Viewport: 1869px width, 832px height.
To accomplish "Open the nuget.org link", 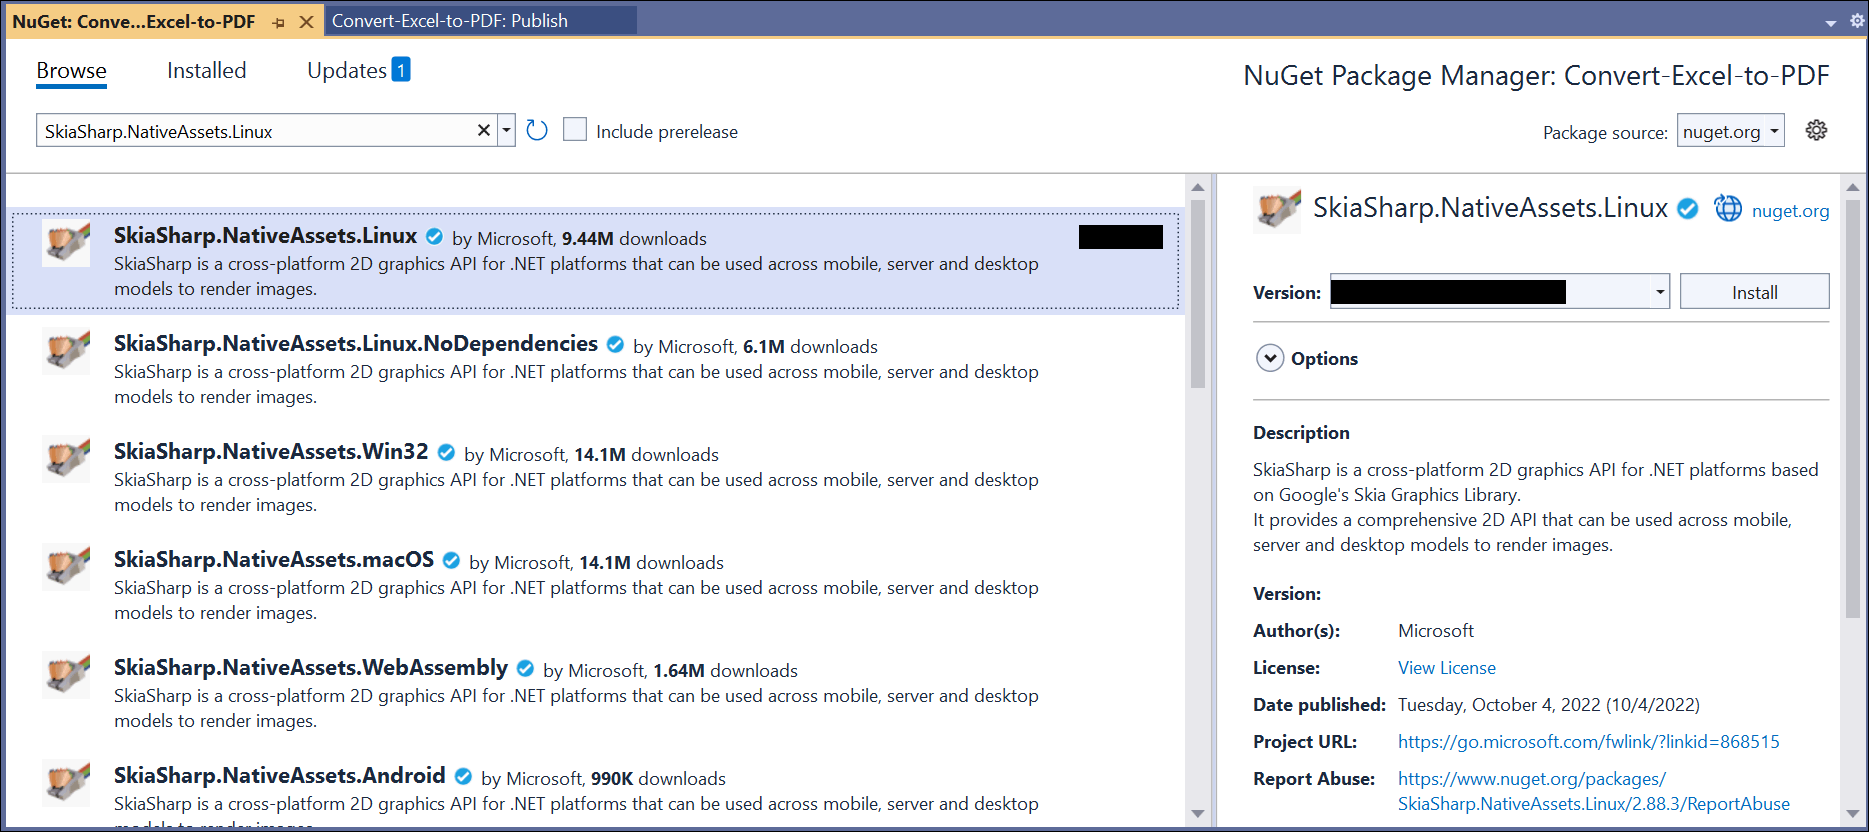I will (1790, 210).
